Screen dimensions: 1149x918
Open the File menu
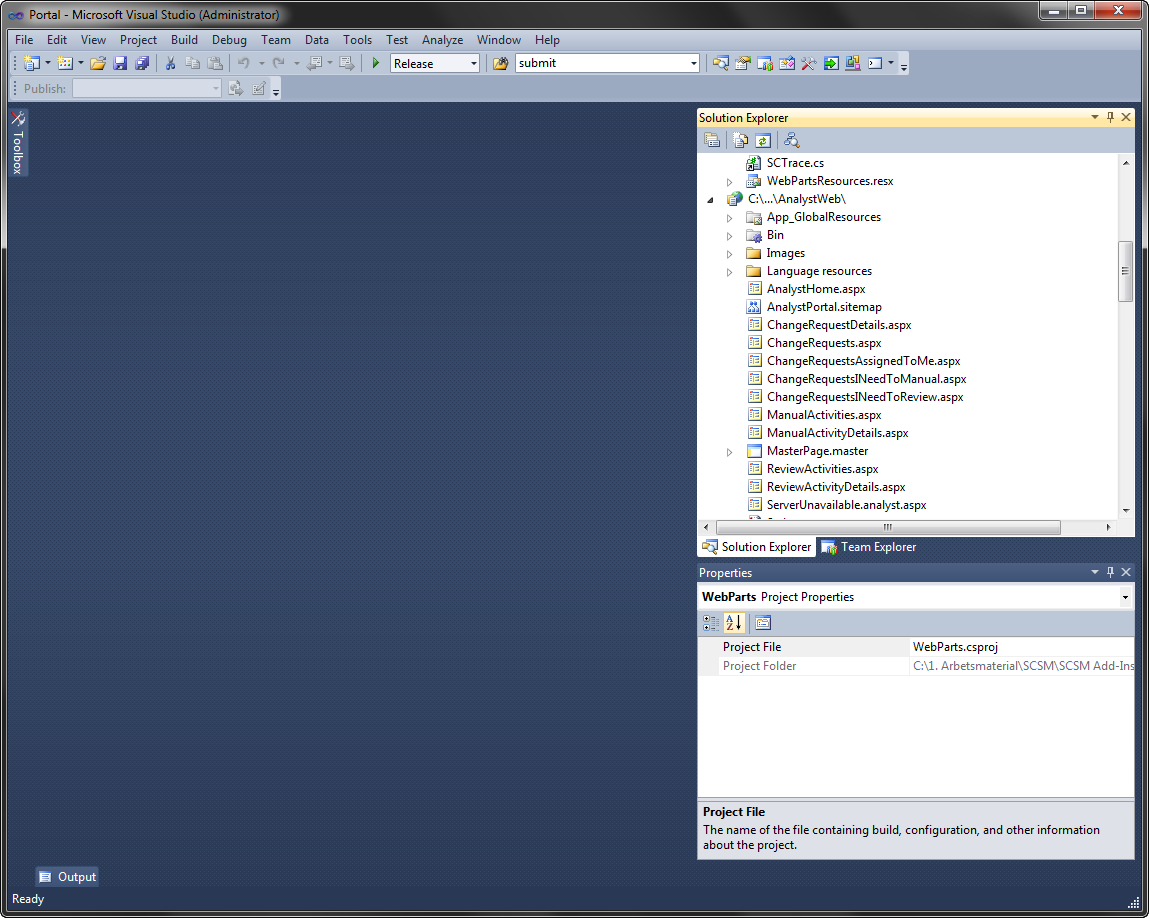[24, 40]
